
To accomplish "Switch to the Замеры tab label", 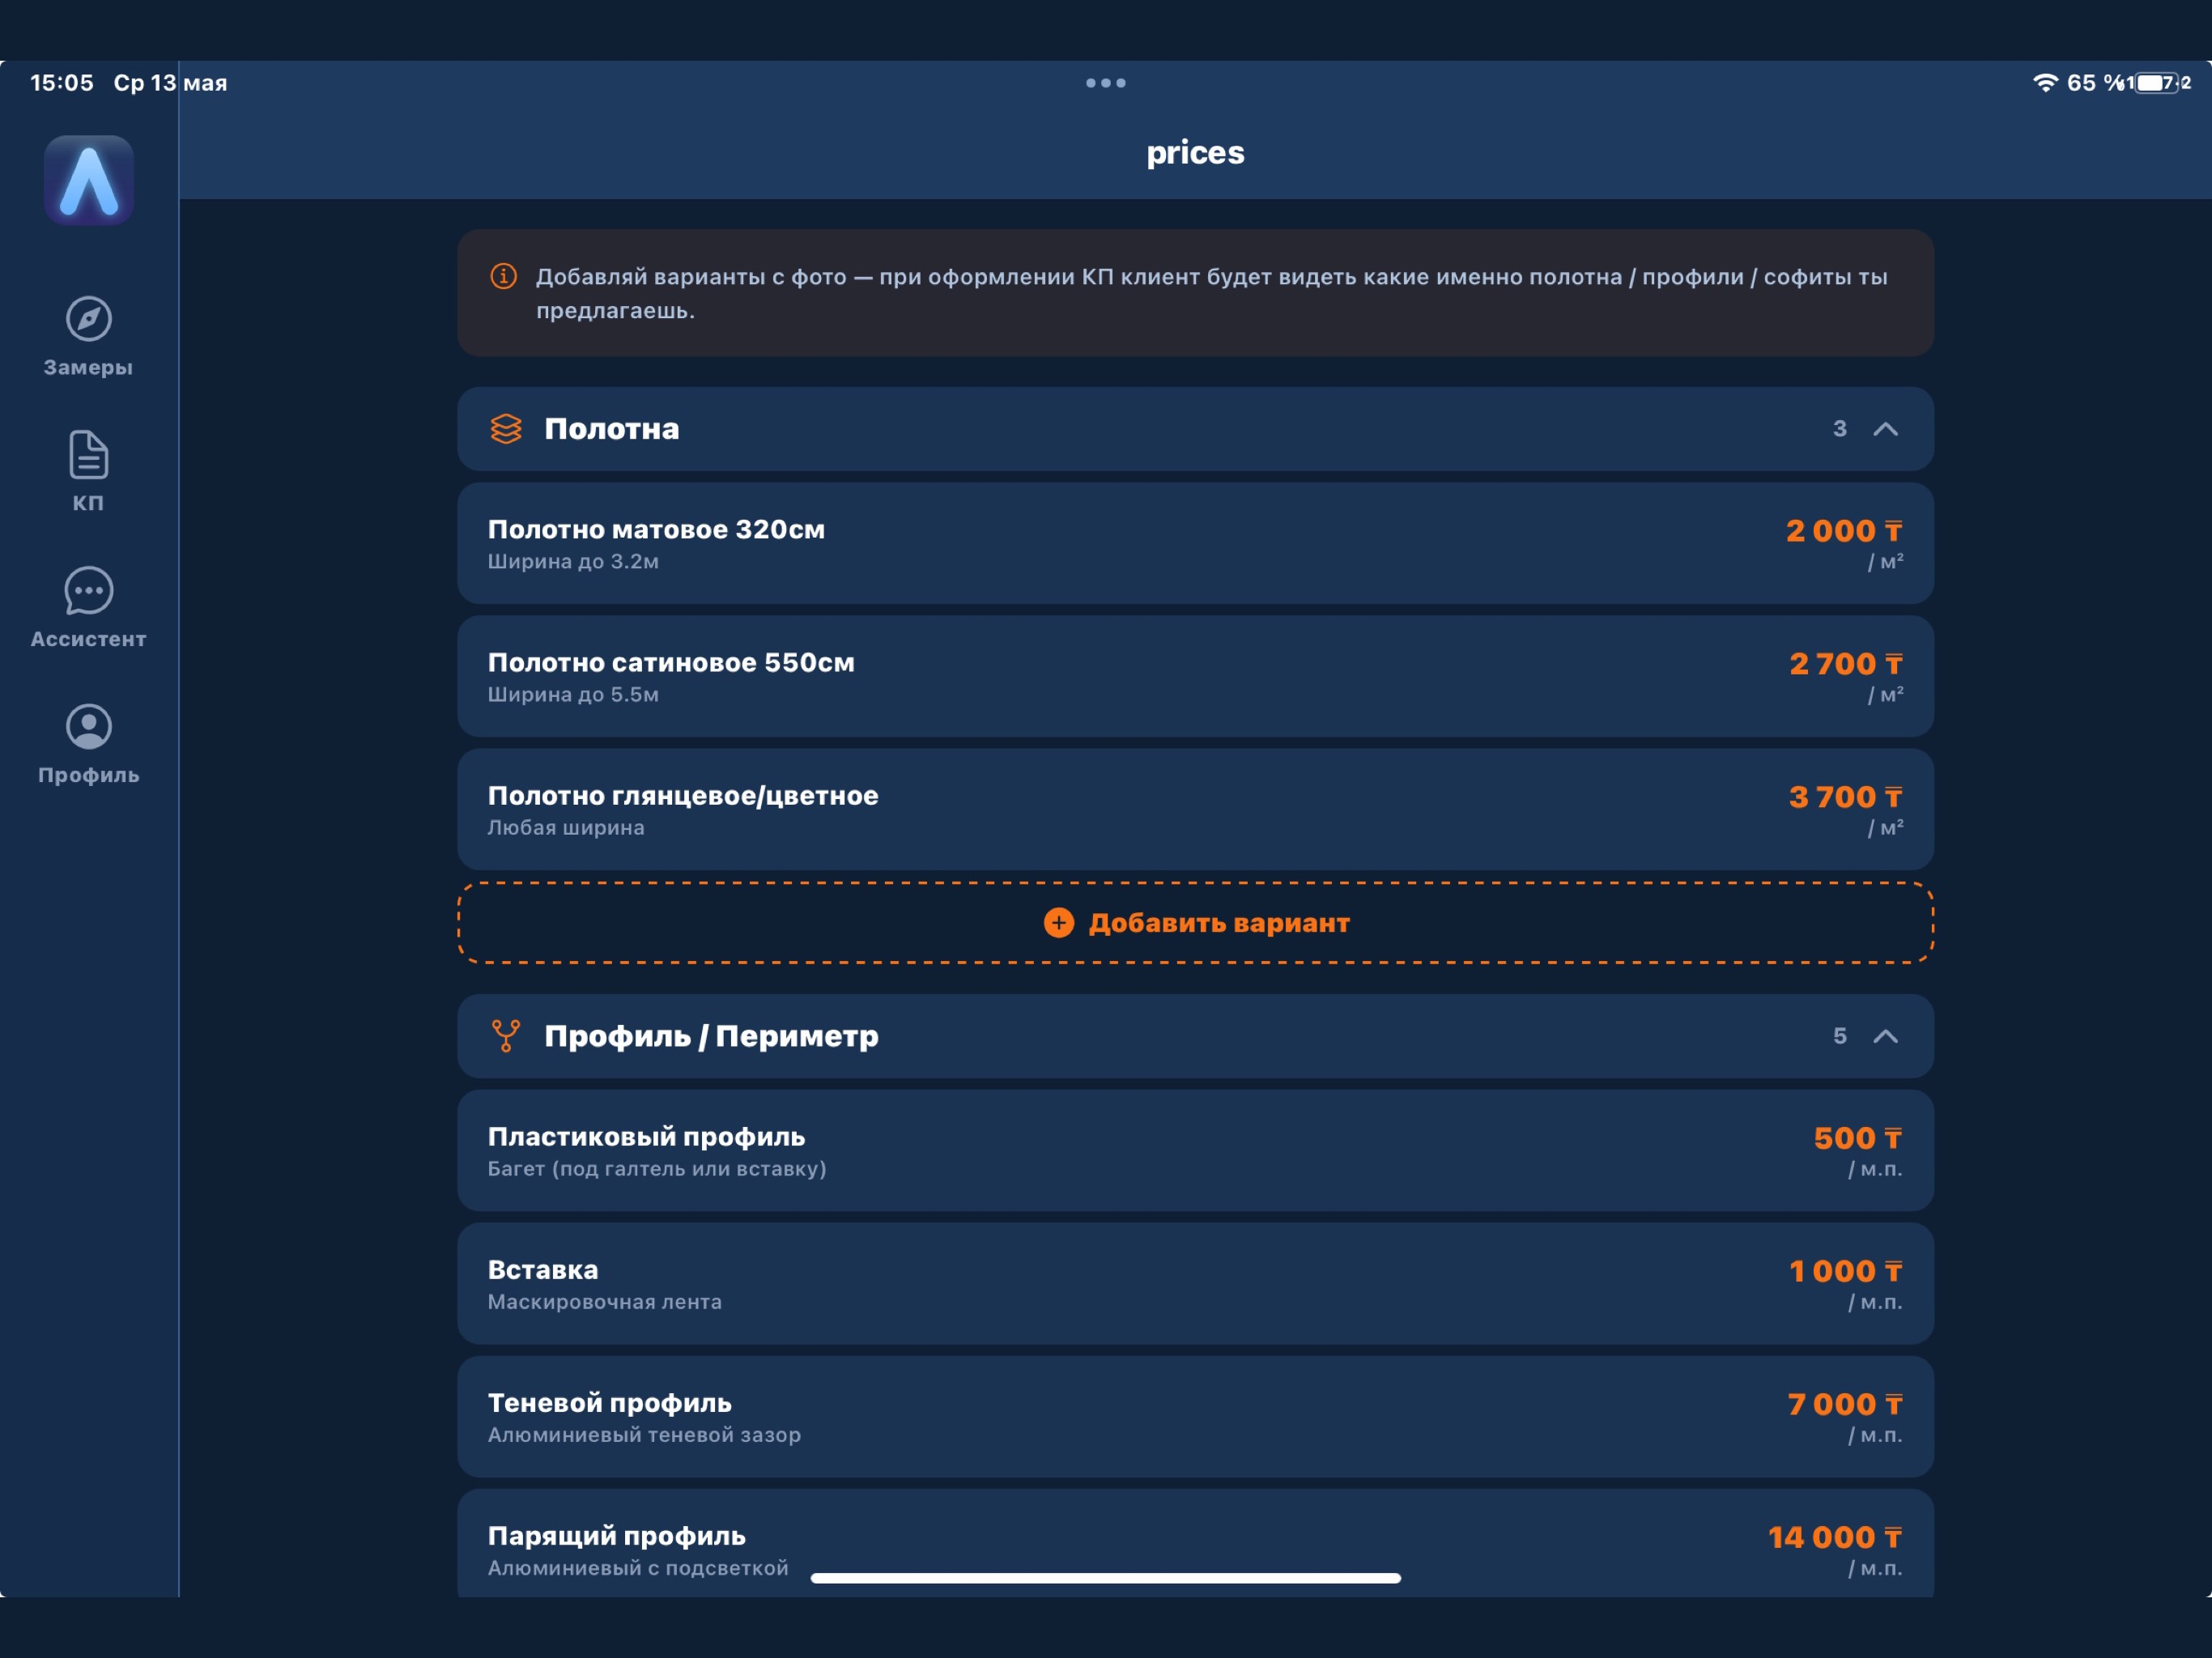I will tap(89, 368).
